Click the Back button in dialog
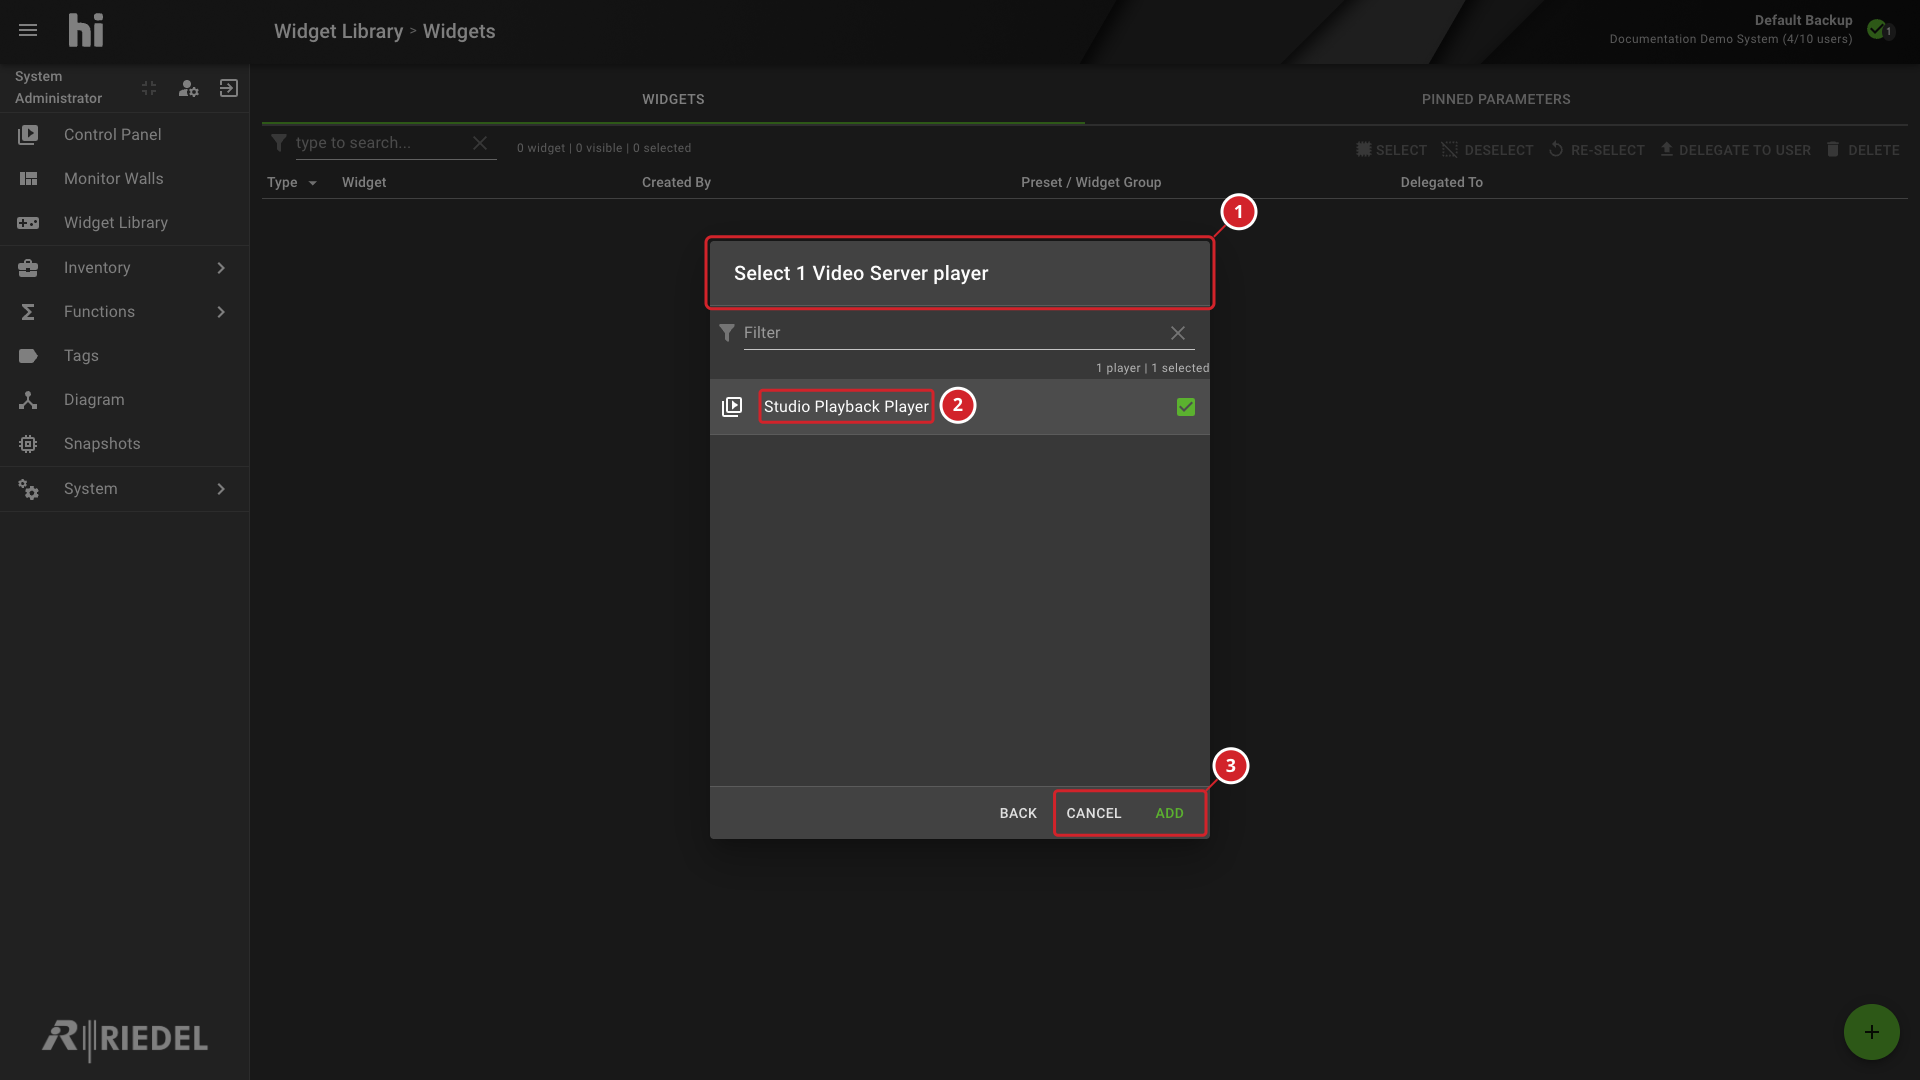The height and width of the screenshot is (1080, 1920). point(1018,813)
